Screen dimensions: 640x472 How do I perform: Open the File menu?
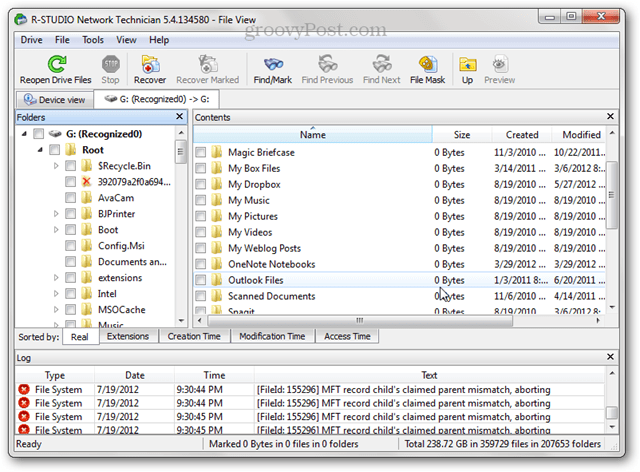click(62, 40)
